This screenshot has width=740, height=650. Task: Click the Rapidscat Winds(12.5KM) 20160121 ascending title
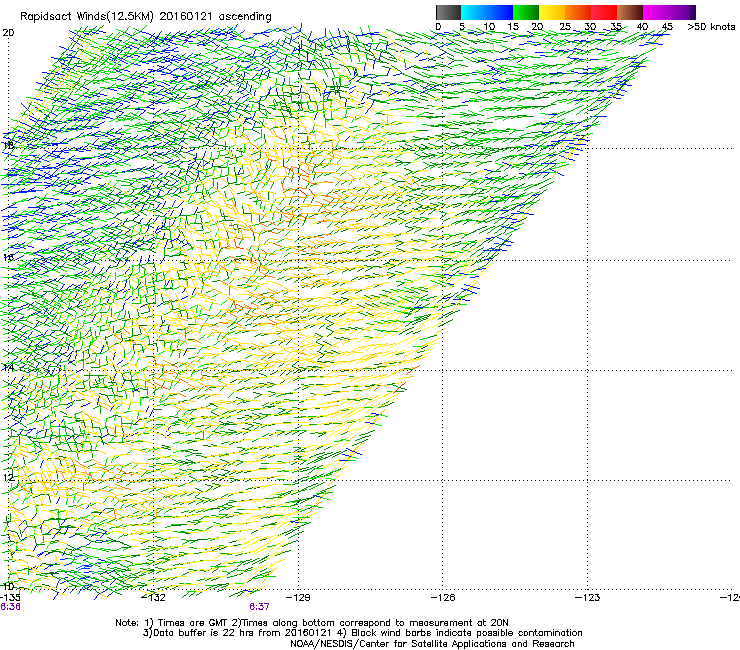pyautogui.click(x=146, y=17)
